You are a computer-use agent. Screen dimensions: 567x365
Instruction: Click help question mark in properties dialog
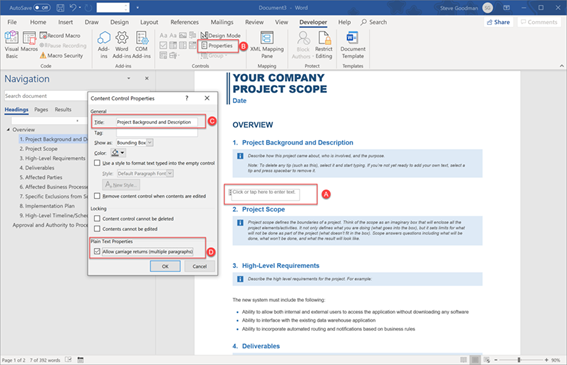point(187,98)
